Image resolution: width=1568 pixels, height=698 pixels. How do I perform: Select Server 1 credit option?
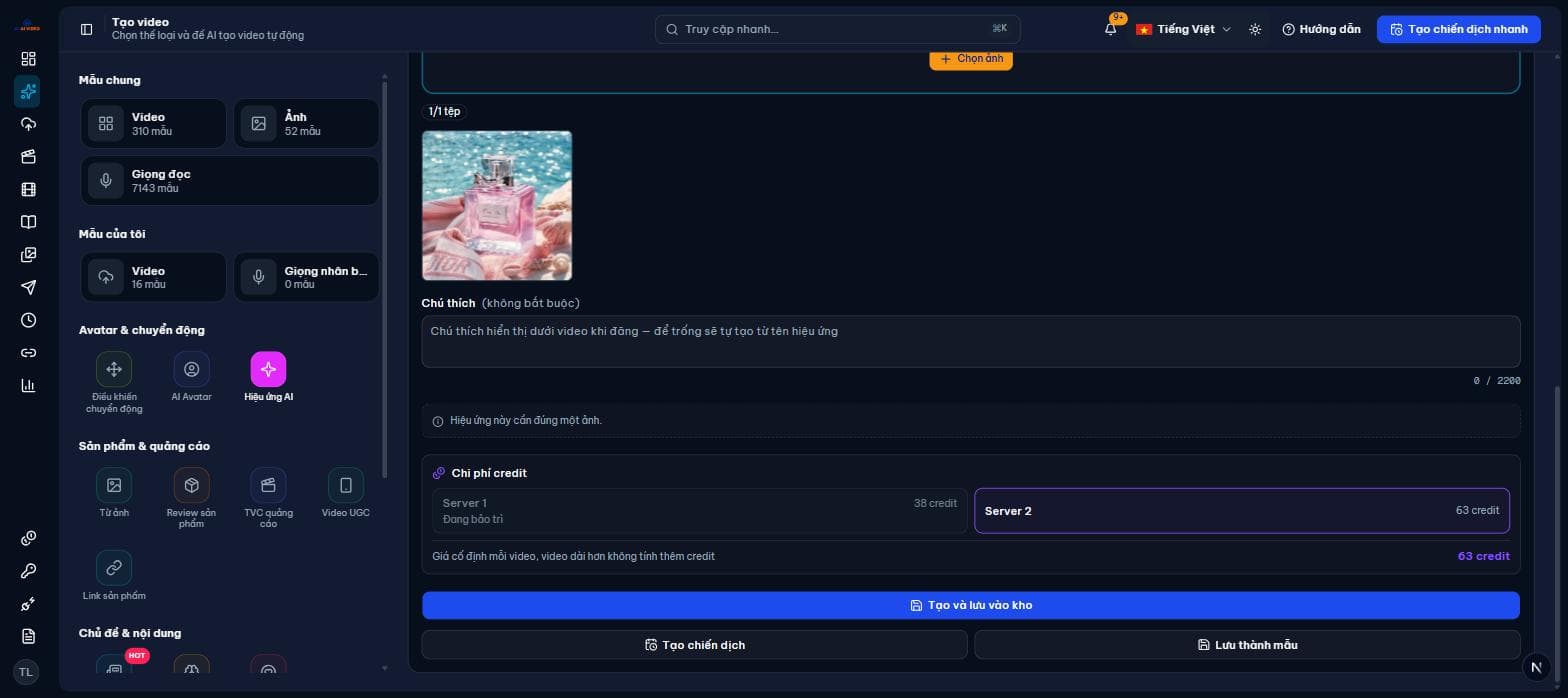(699, 511)
